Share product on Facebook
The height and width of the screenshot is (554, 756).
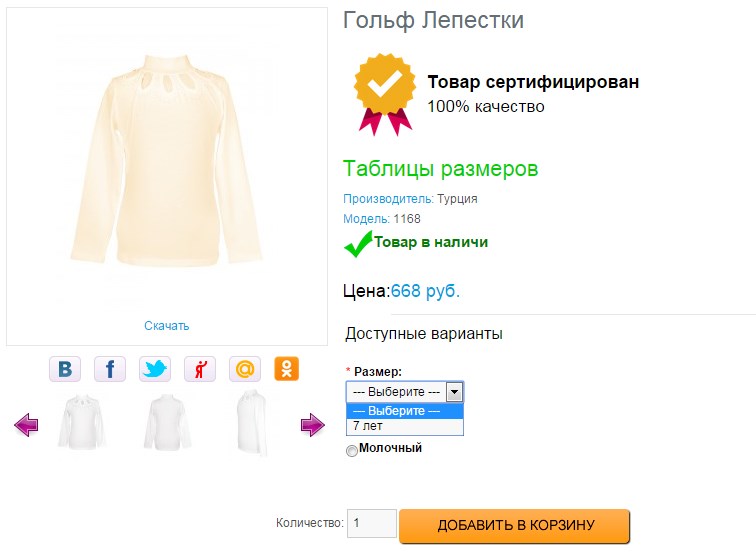(110, 369)
